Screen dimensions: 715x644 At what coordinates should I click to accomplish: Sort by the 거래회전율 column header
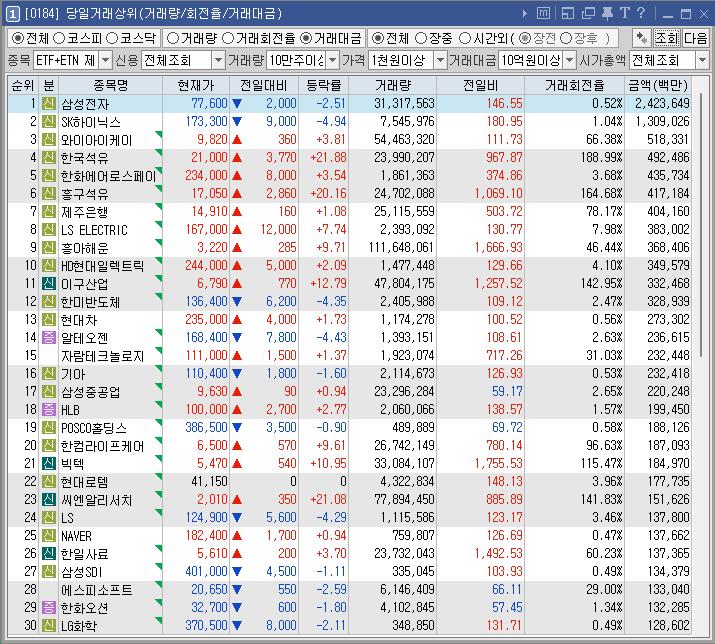(x=575, y=86)
